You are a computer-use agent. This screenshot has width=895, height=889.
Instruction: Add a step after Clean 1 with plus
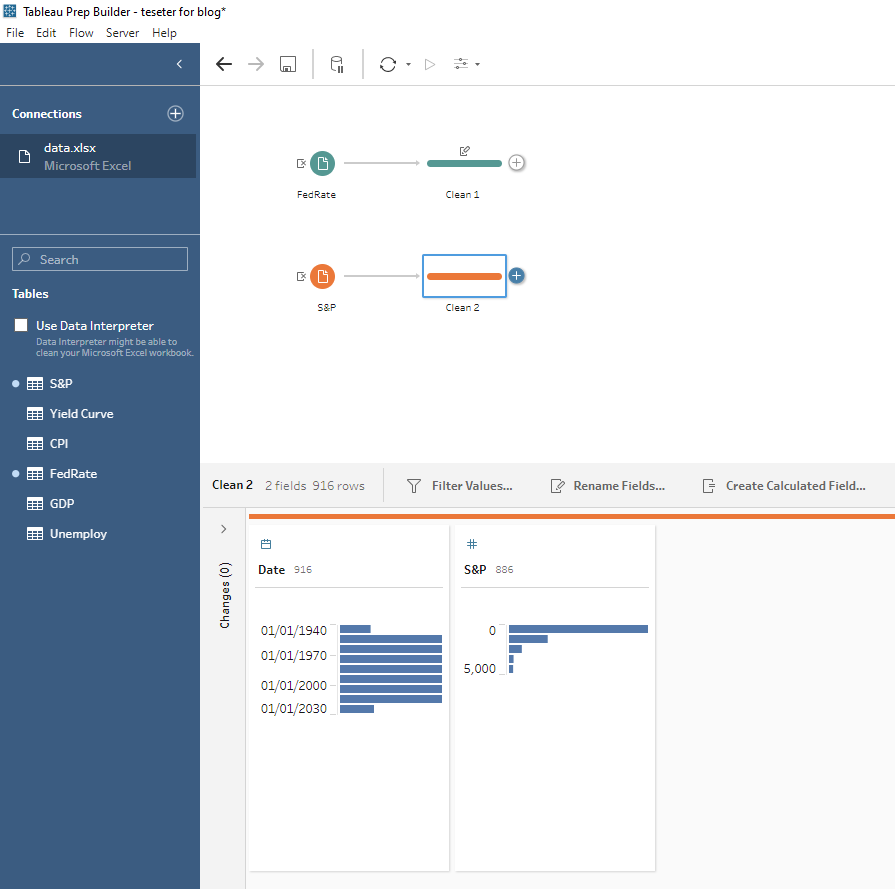[517, 163]
